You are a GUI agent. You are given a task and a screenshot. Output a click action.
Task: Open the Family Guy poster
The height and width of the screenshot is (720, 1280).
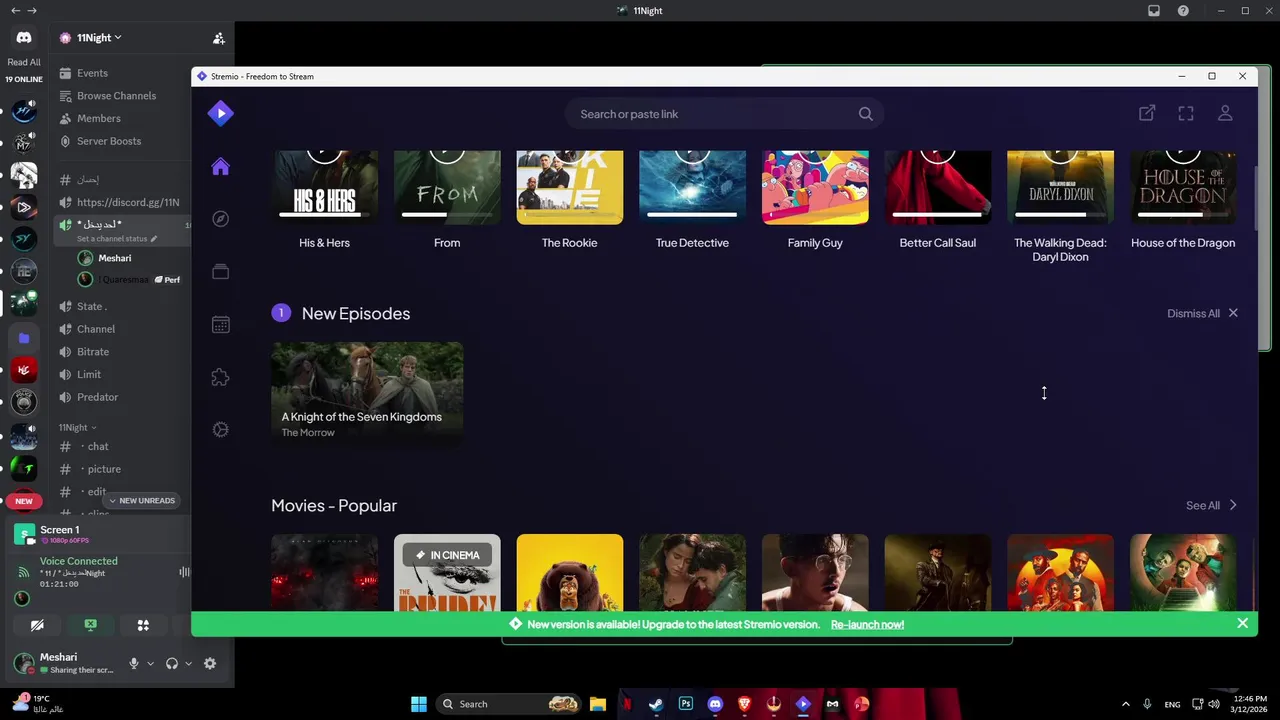pyautogui.click(x=815, y=187)
